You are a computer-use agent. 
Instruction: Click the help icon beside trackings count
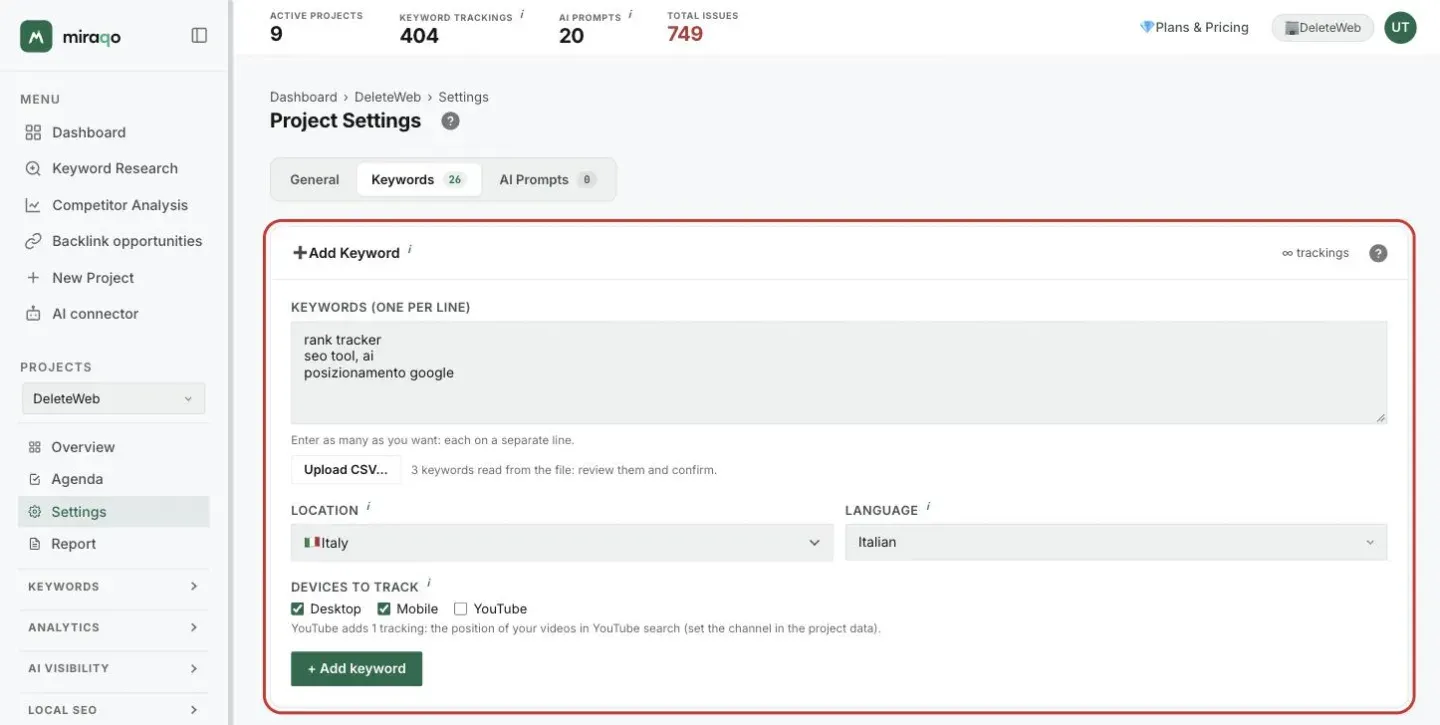coord(1378,253)
